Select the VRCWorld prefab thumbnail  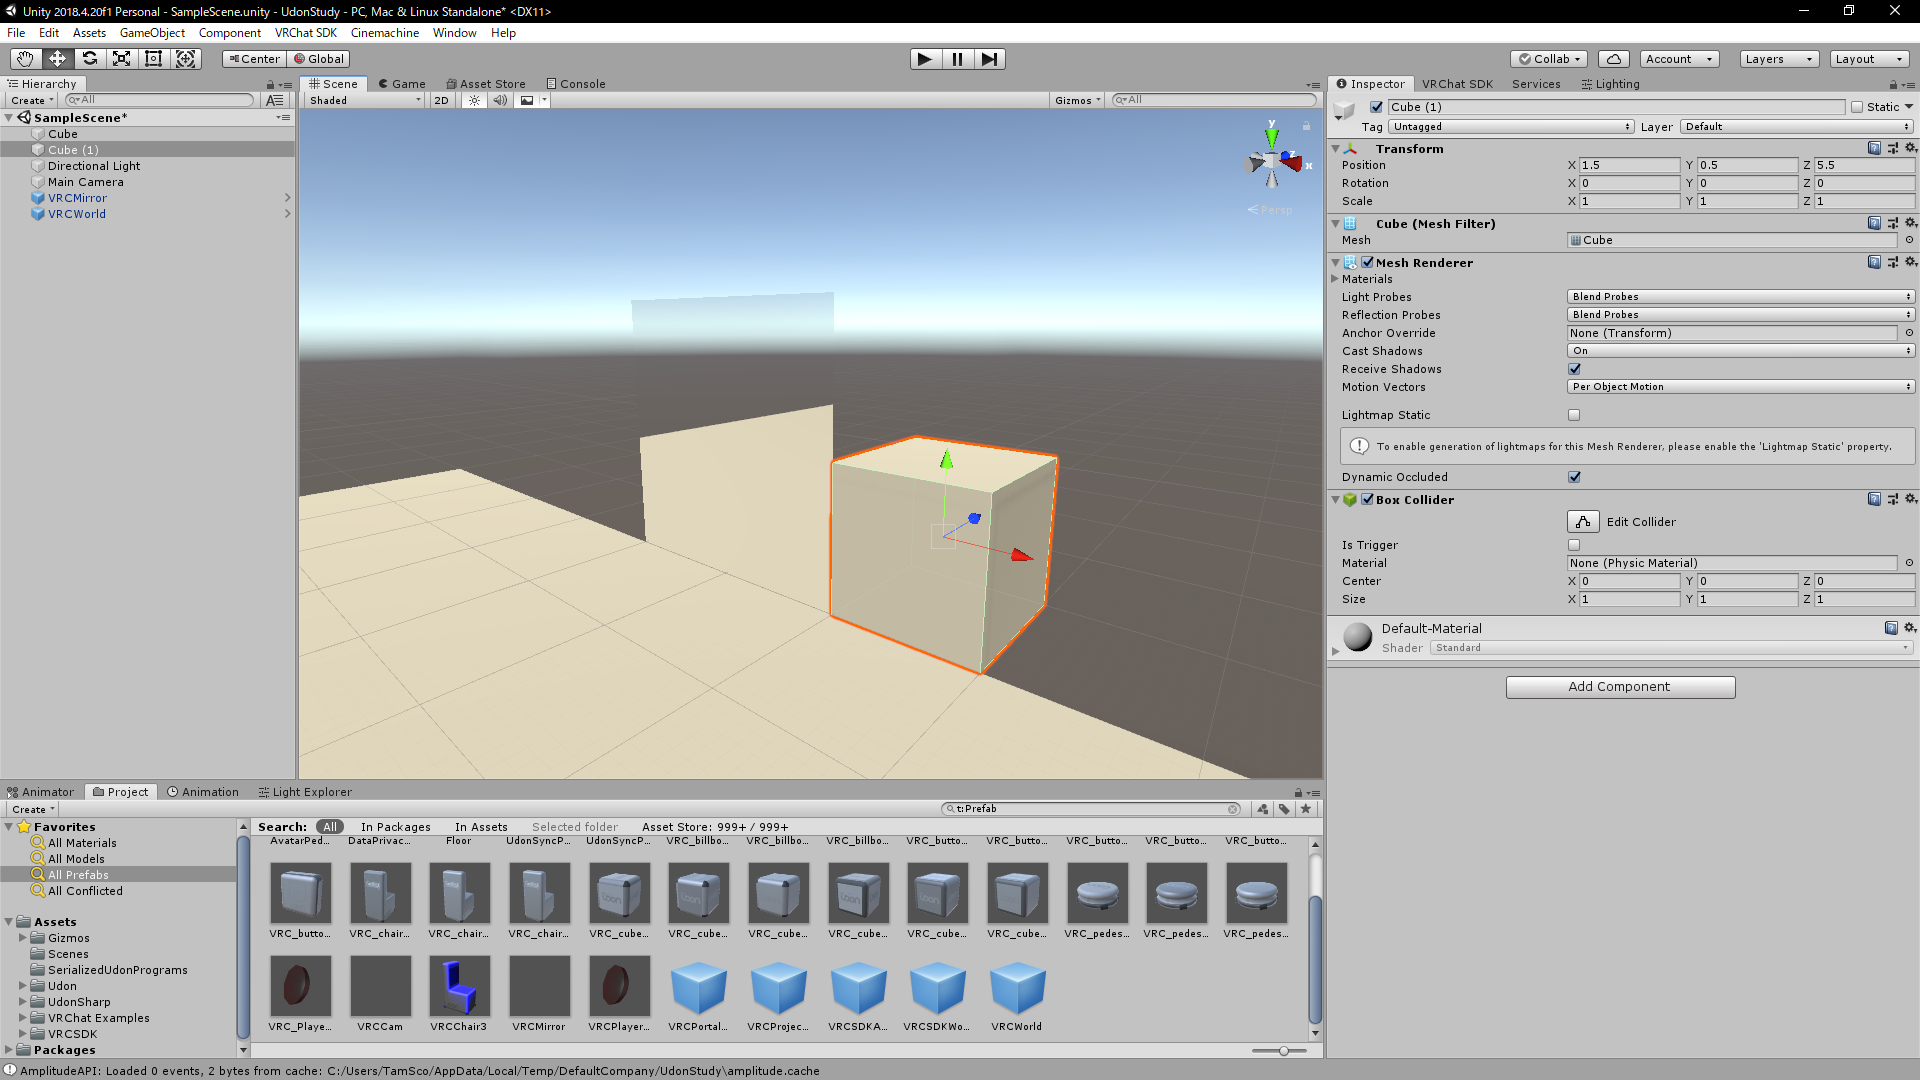[1017, 988]
